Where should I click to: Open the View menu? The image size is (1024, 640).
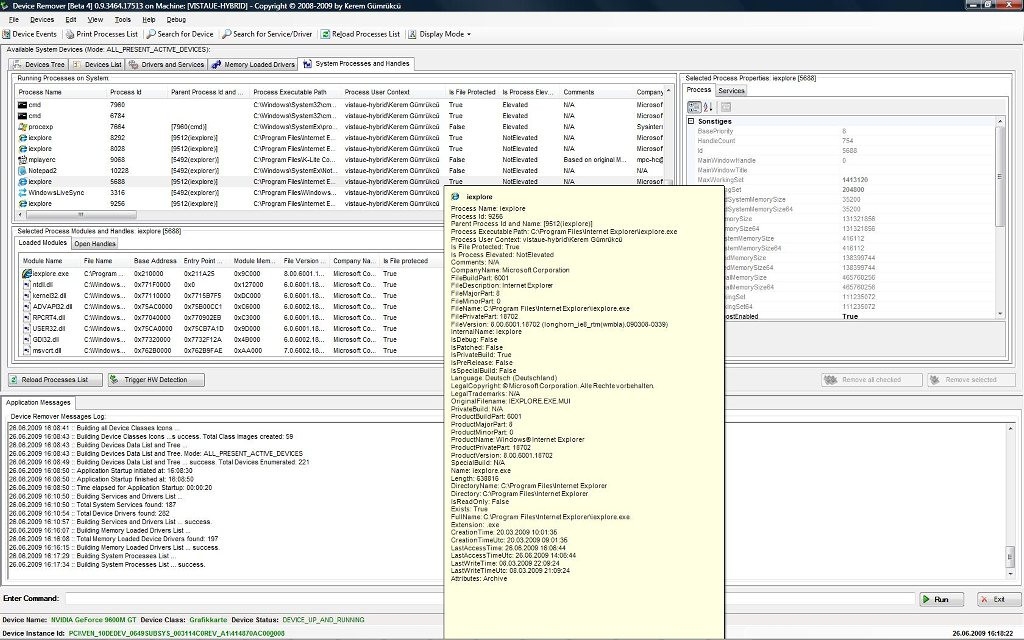tap(95, 20)
